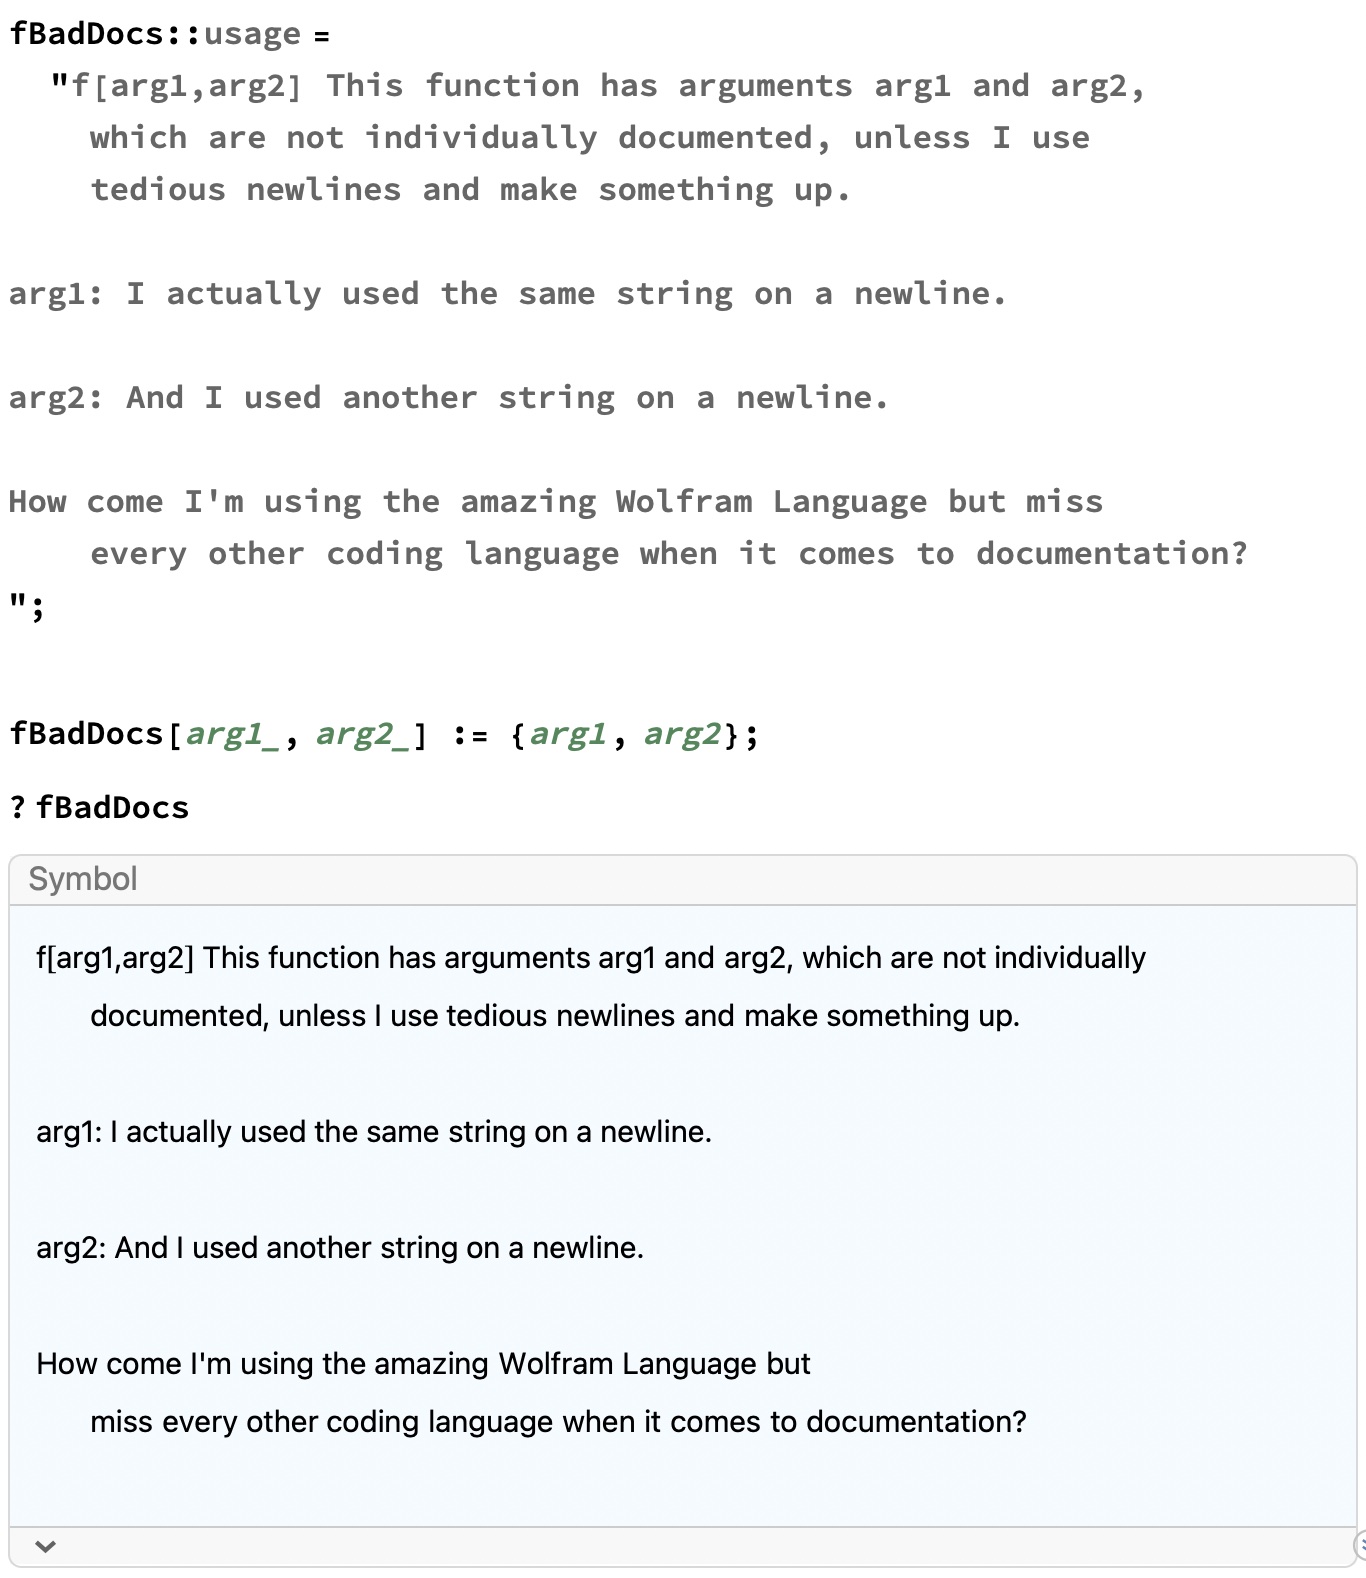Viewport: 1366px width, 1578px height.
Task: Click on the 'arg1_' pattern in the definition
Action: pyautogui.click(x=232, y=734)
